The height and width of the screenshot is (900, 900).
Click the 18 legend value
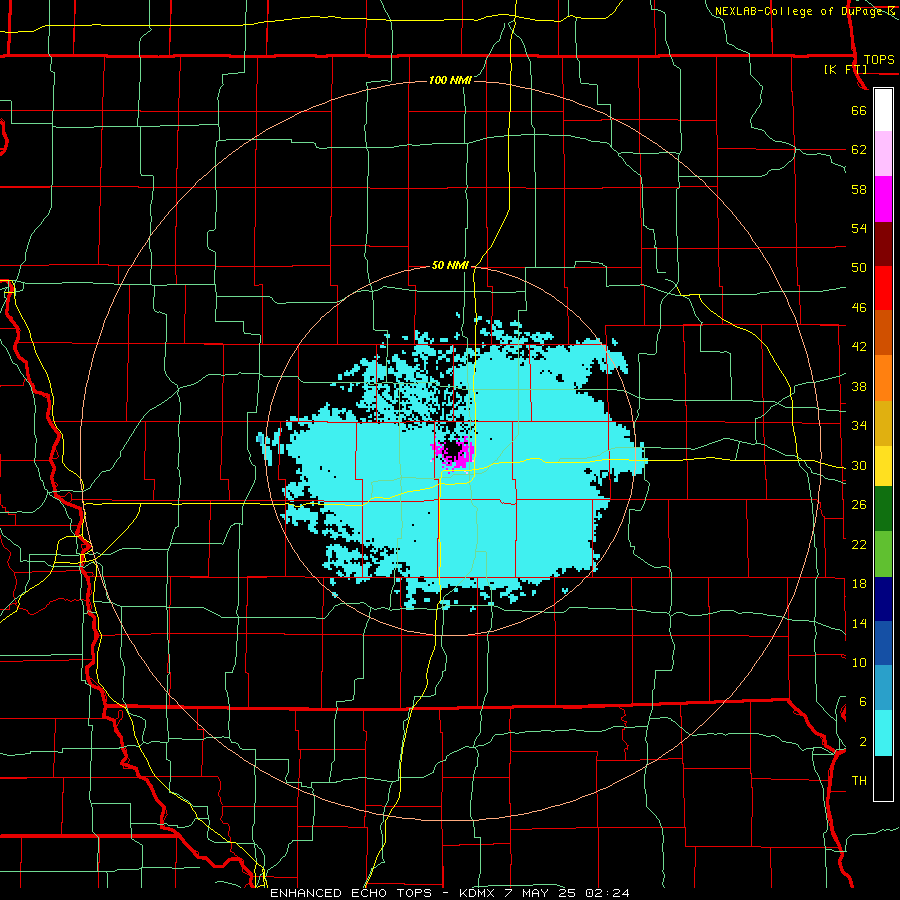(x=859, y=583)
